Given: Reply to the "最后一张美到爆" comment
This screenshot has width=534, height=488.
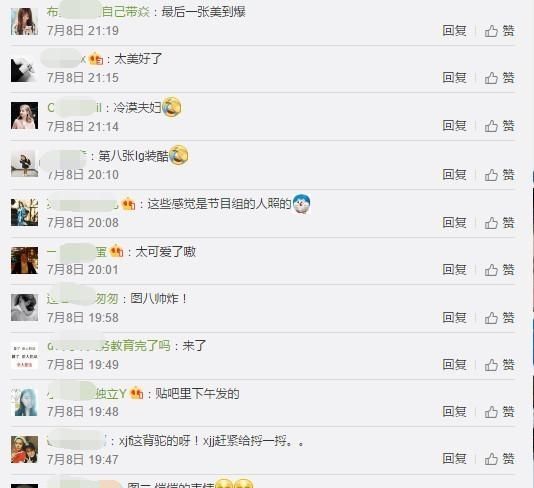Looking at the screenshot, I should click(454, 31).
